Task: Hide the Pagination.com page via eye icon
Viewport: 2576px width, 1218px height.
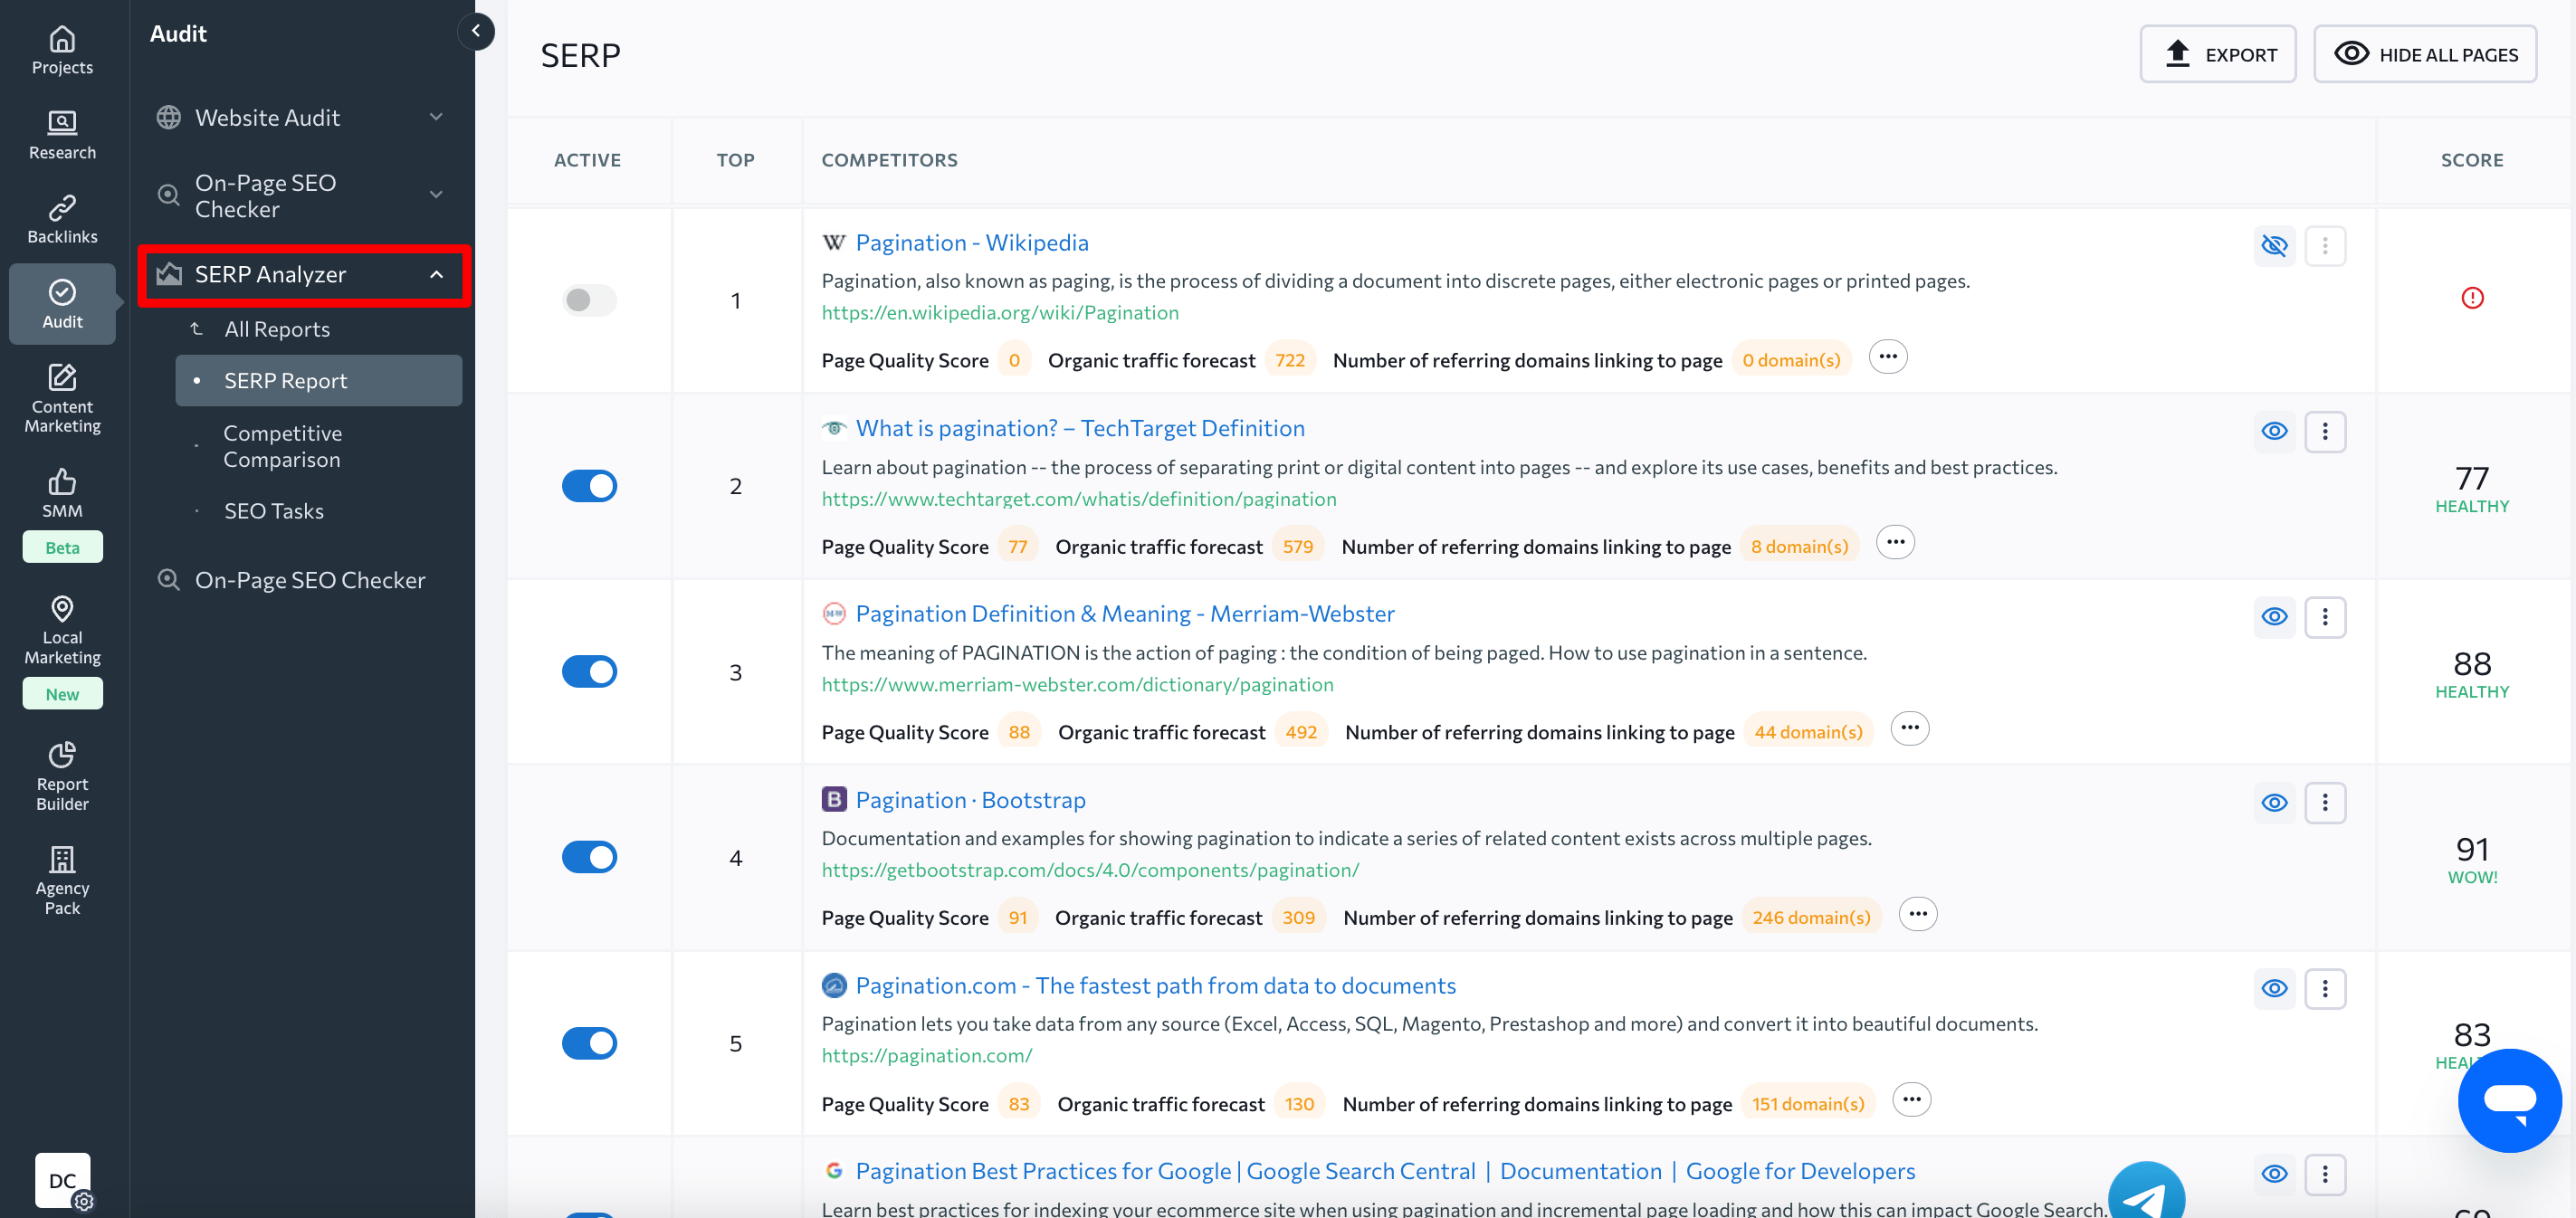Action: (2274, 988)
